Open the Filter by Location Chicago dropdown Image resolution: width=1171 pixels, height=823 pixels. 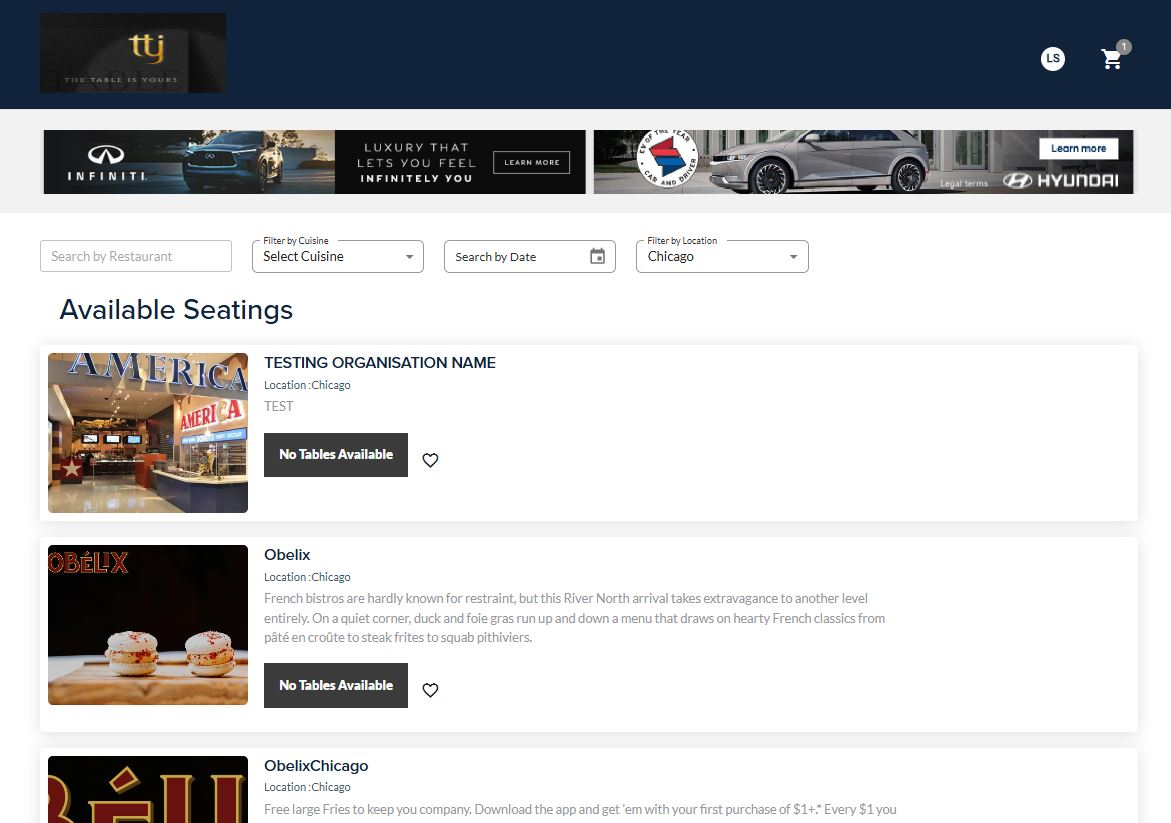point(722,256)
